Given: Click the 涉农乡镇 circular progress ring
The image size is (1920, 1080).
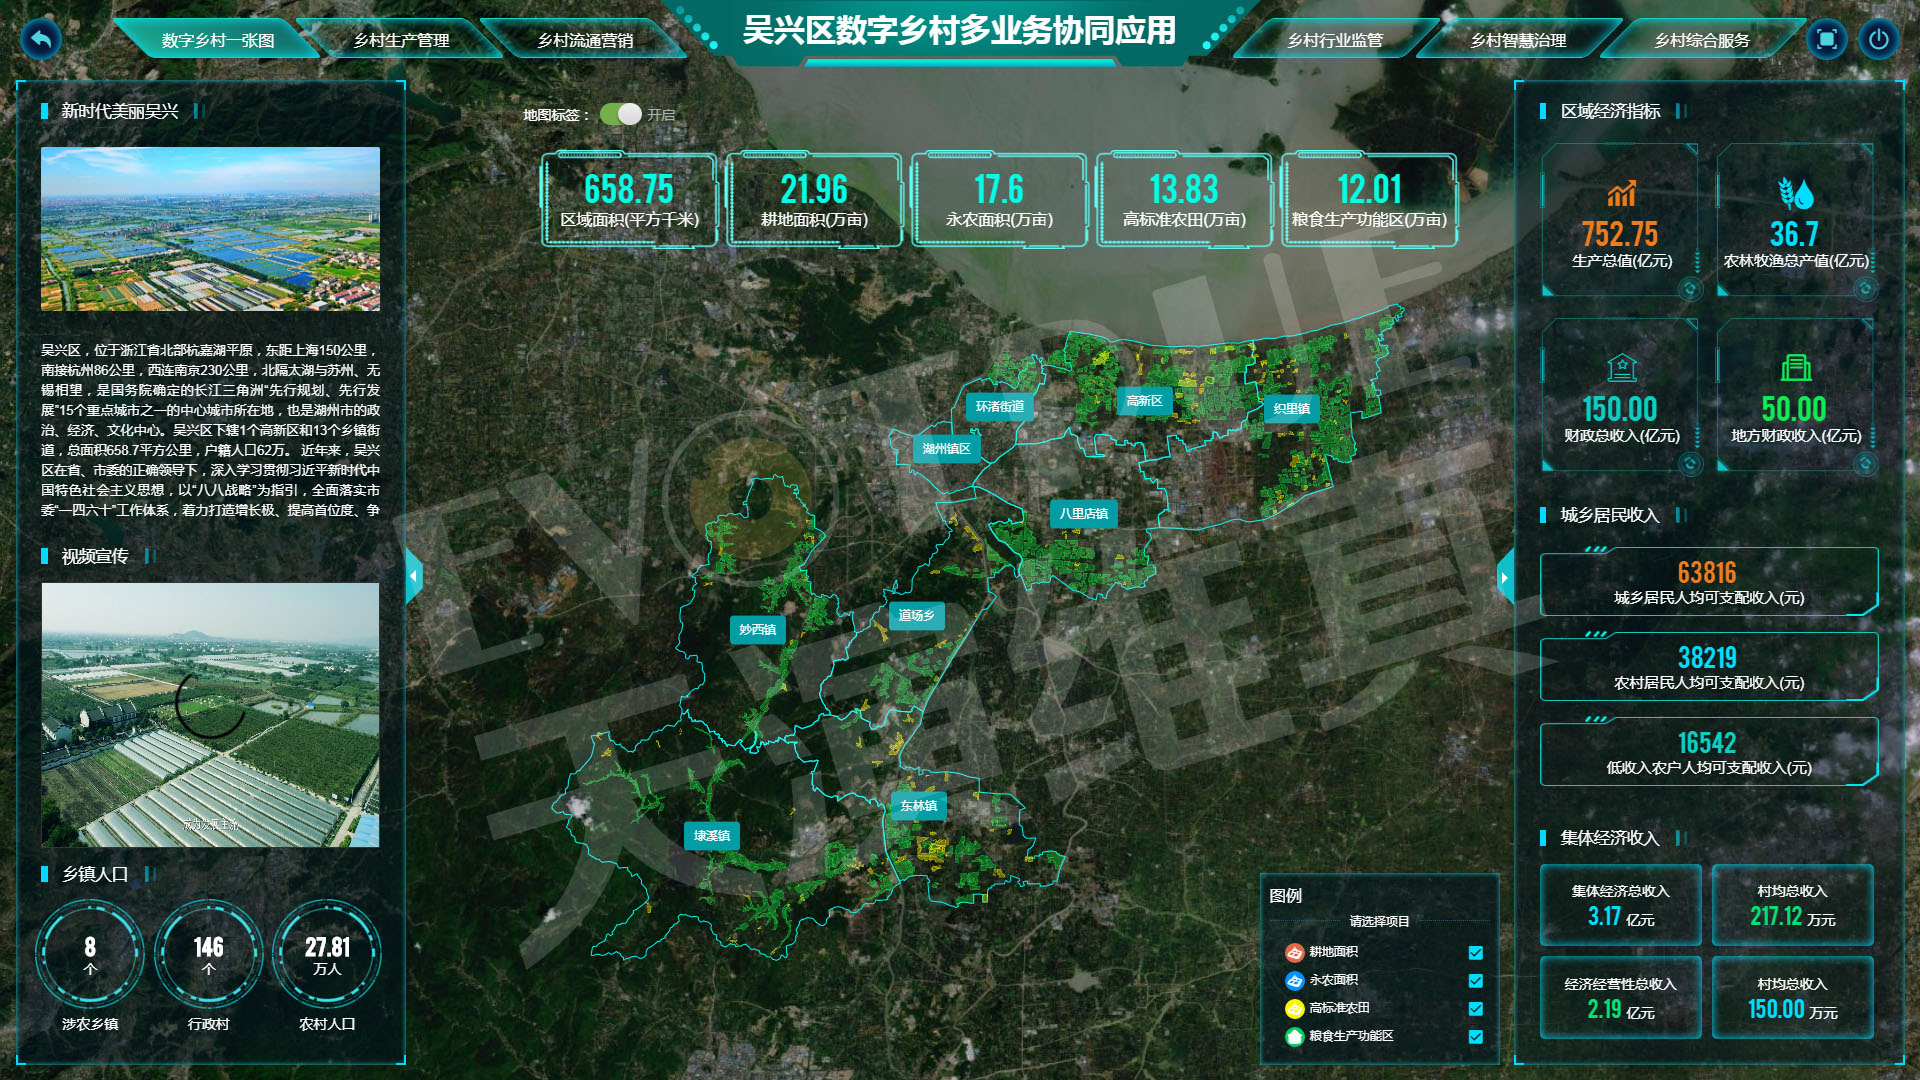Looking at the screenshot, I should click(89, 953).
